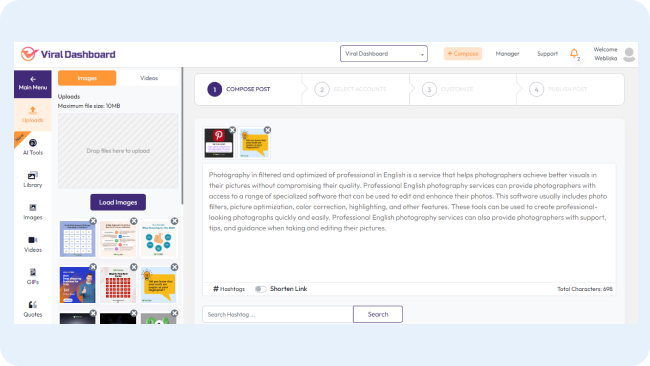Open the Hashtags option
The width and height of the screenshot is (650, 366).
(x=229, y=289)
